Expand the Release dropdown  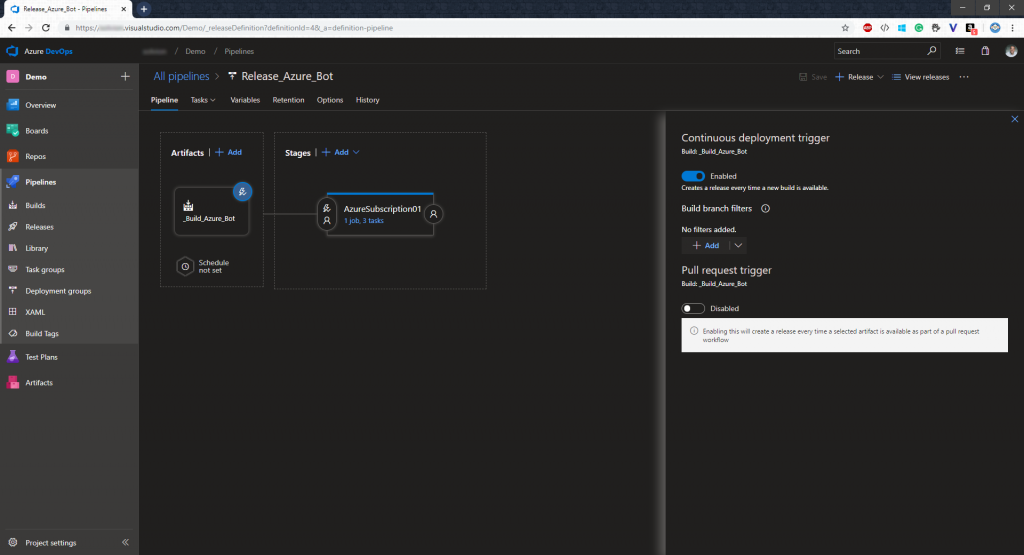coord(880,77)
